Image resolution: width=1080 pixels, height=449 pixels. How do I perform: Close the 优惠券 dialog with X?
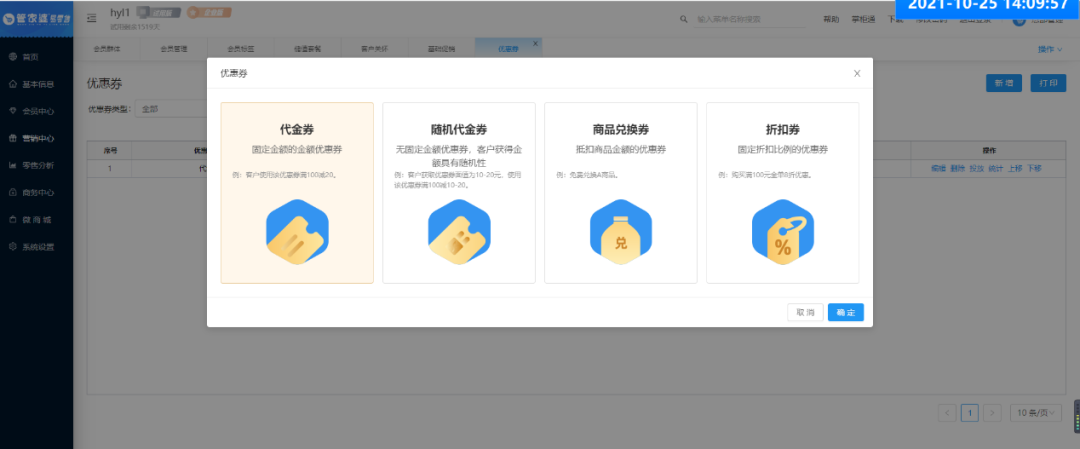[857, 74]
